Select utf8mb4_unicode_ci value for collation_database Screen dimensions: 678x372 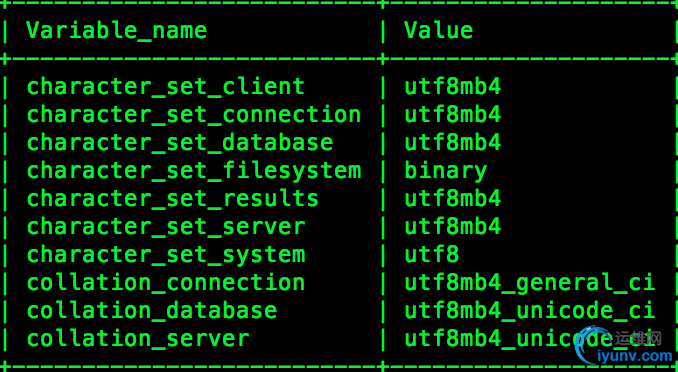point(530,311)
